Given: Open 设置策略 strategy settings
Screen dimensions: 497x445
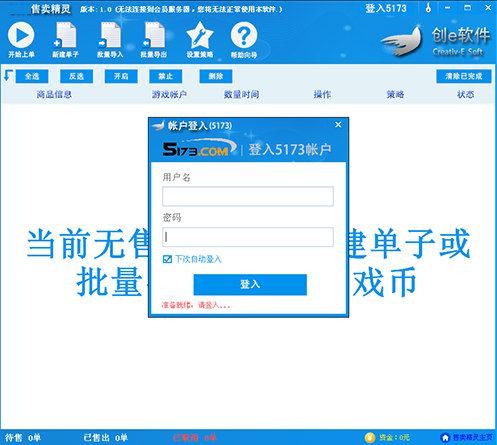Looking at the screenshot, I should click(200, 40).
